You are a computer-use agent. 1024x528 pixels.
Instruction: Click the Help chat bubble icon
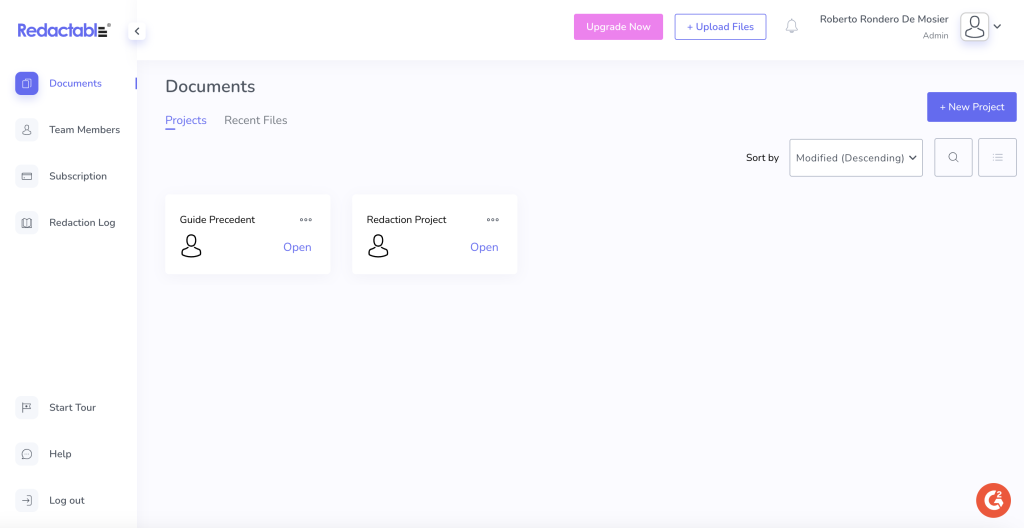27,454
